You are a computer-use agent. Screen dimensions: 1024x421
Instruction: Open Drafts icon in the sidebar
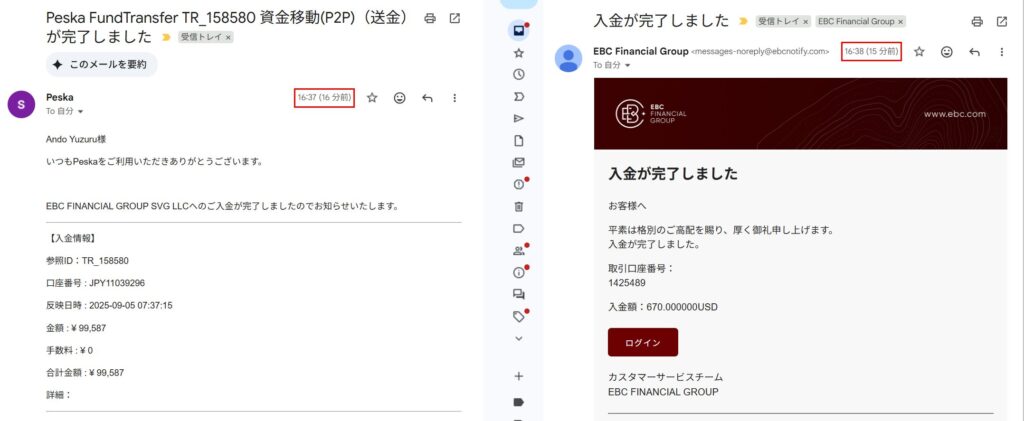519,140
